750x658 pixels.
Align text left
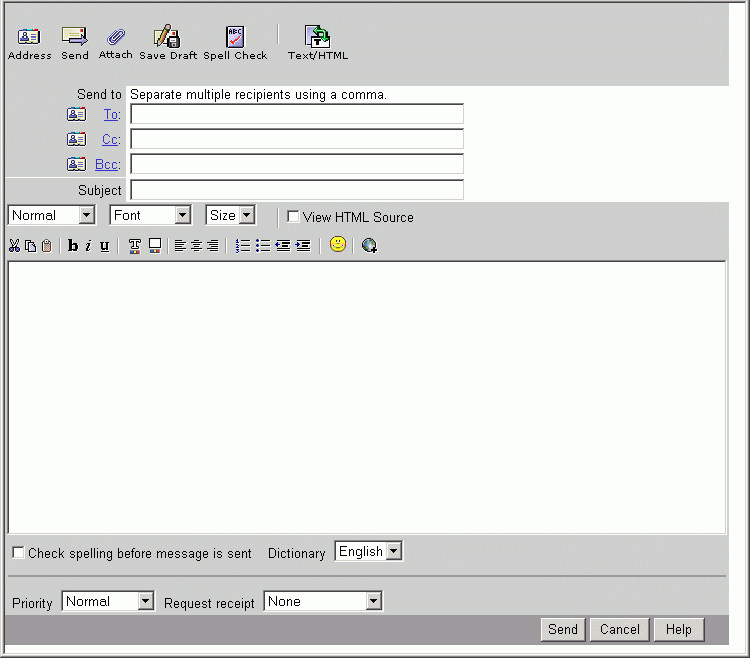180,246
